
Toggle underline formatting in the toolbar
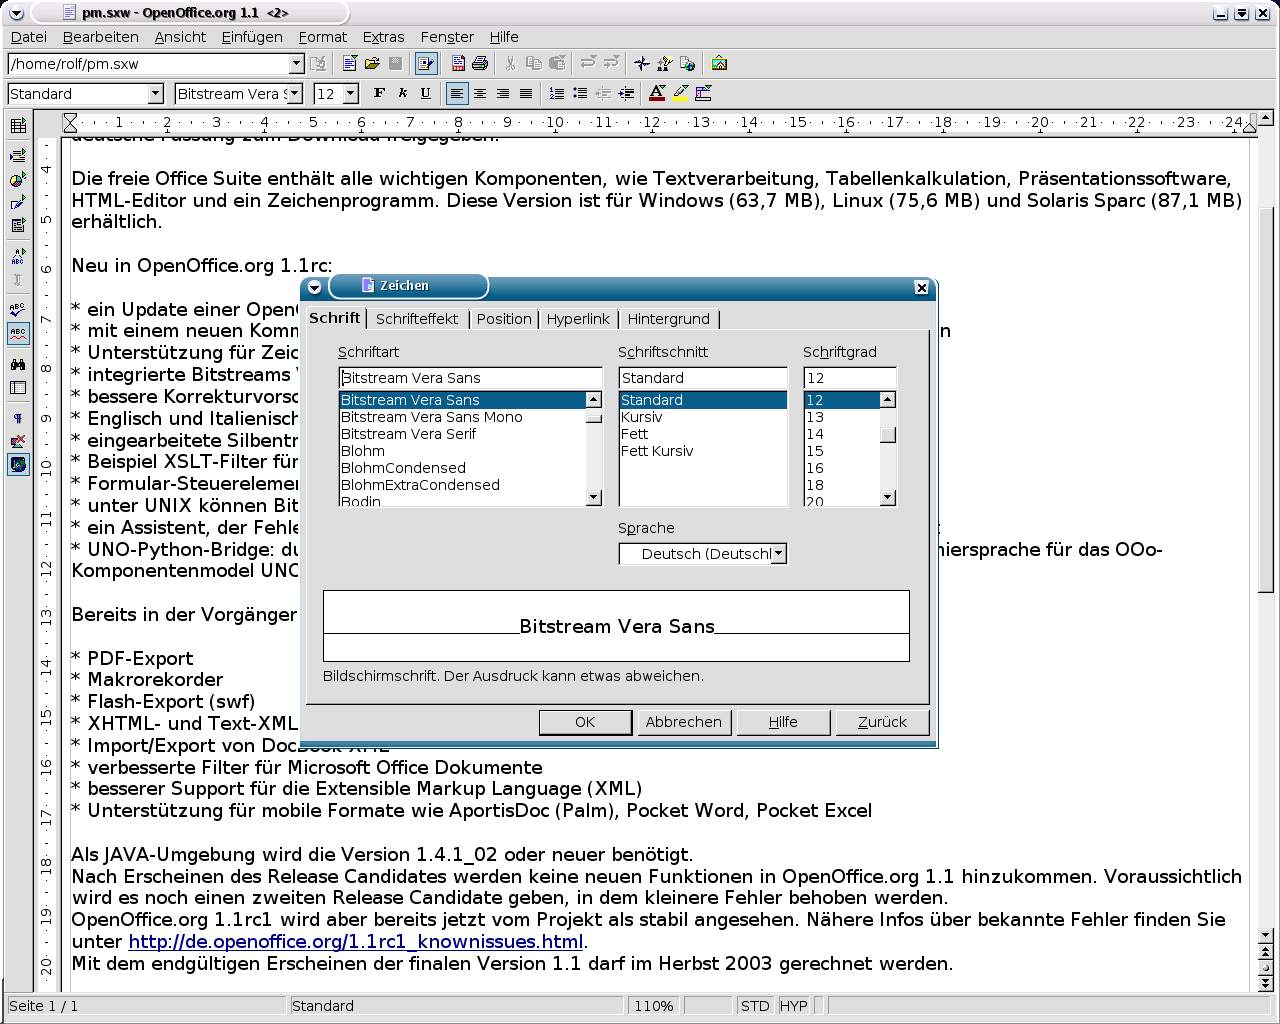[426, 94]
